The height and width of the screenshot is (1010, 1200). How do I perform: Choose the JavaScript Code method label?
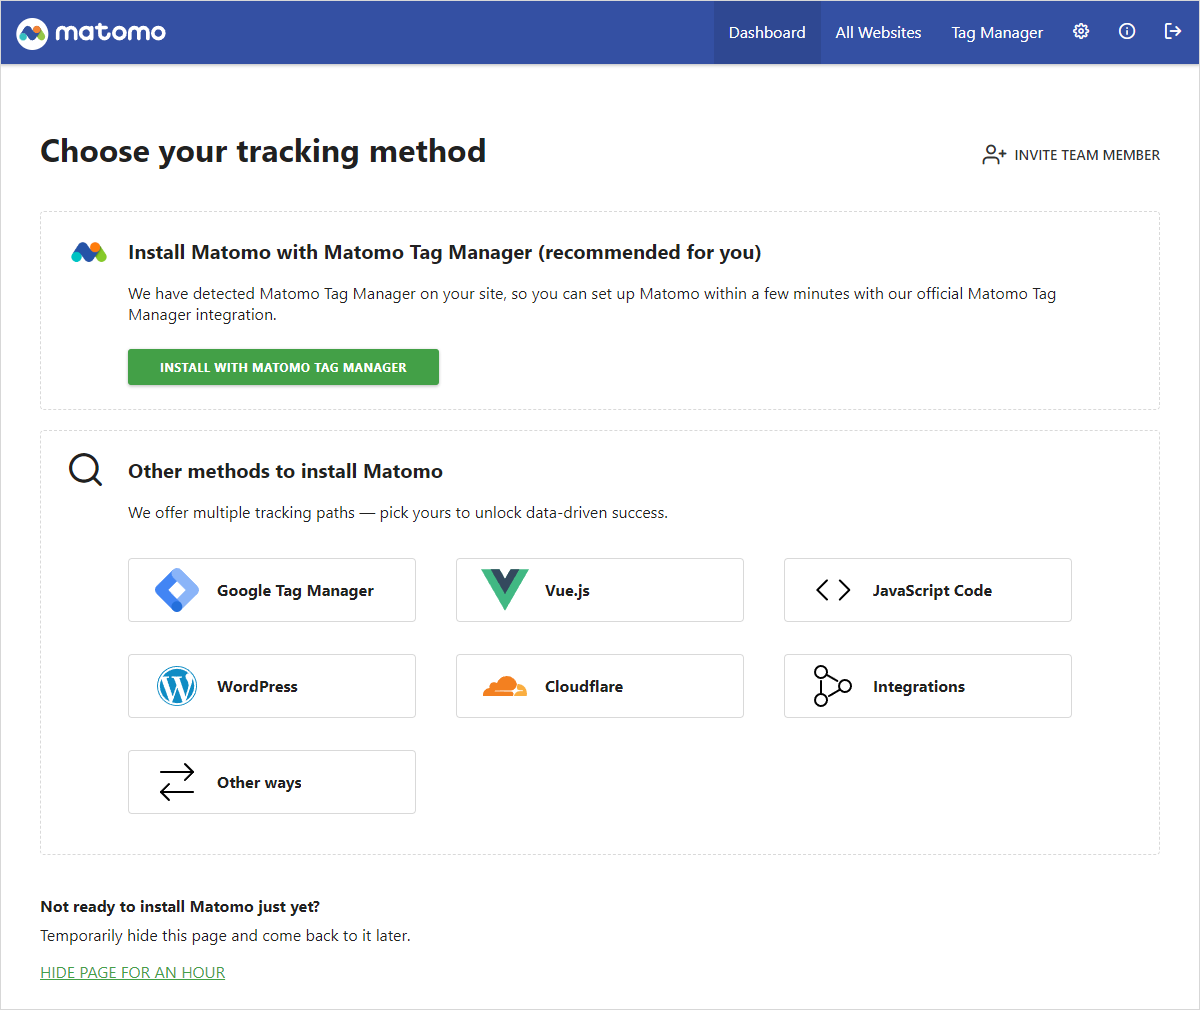click(x=932, y=591)
